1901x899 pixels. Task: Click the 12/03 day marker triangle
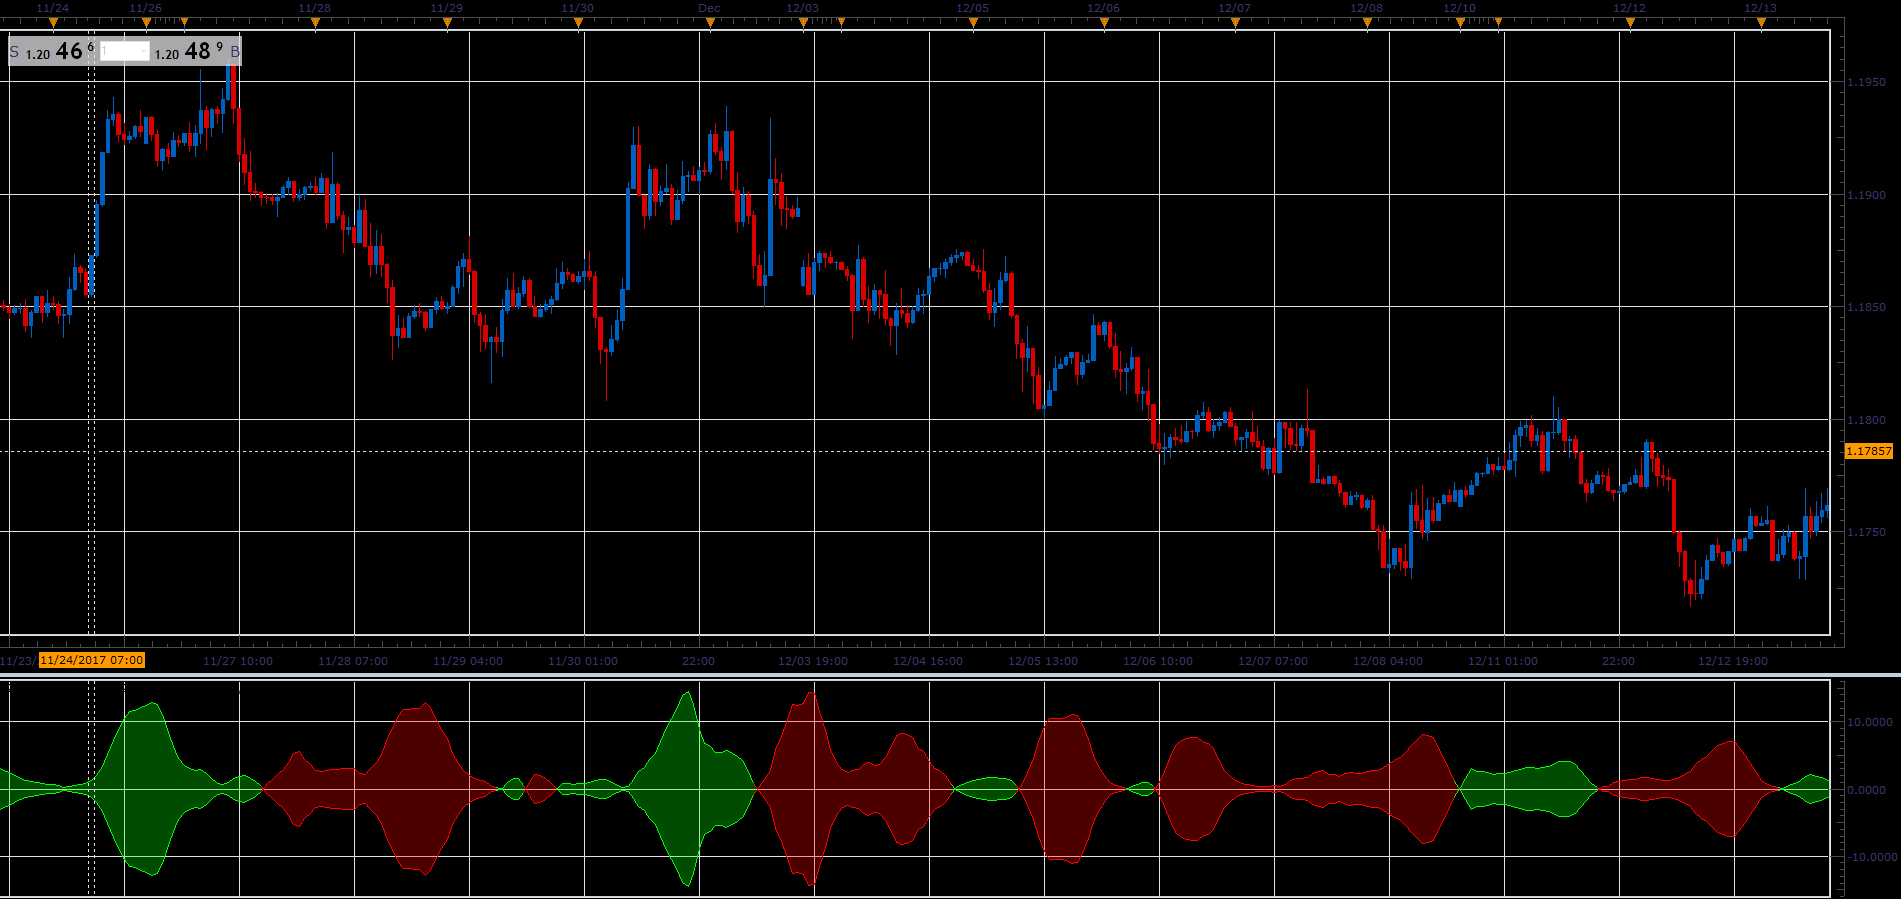[x=803, y=22]
